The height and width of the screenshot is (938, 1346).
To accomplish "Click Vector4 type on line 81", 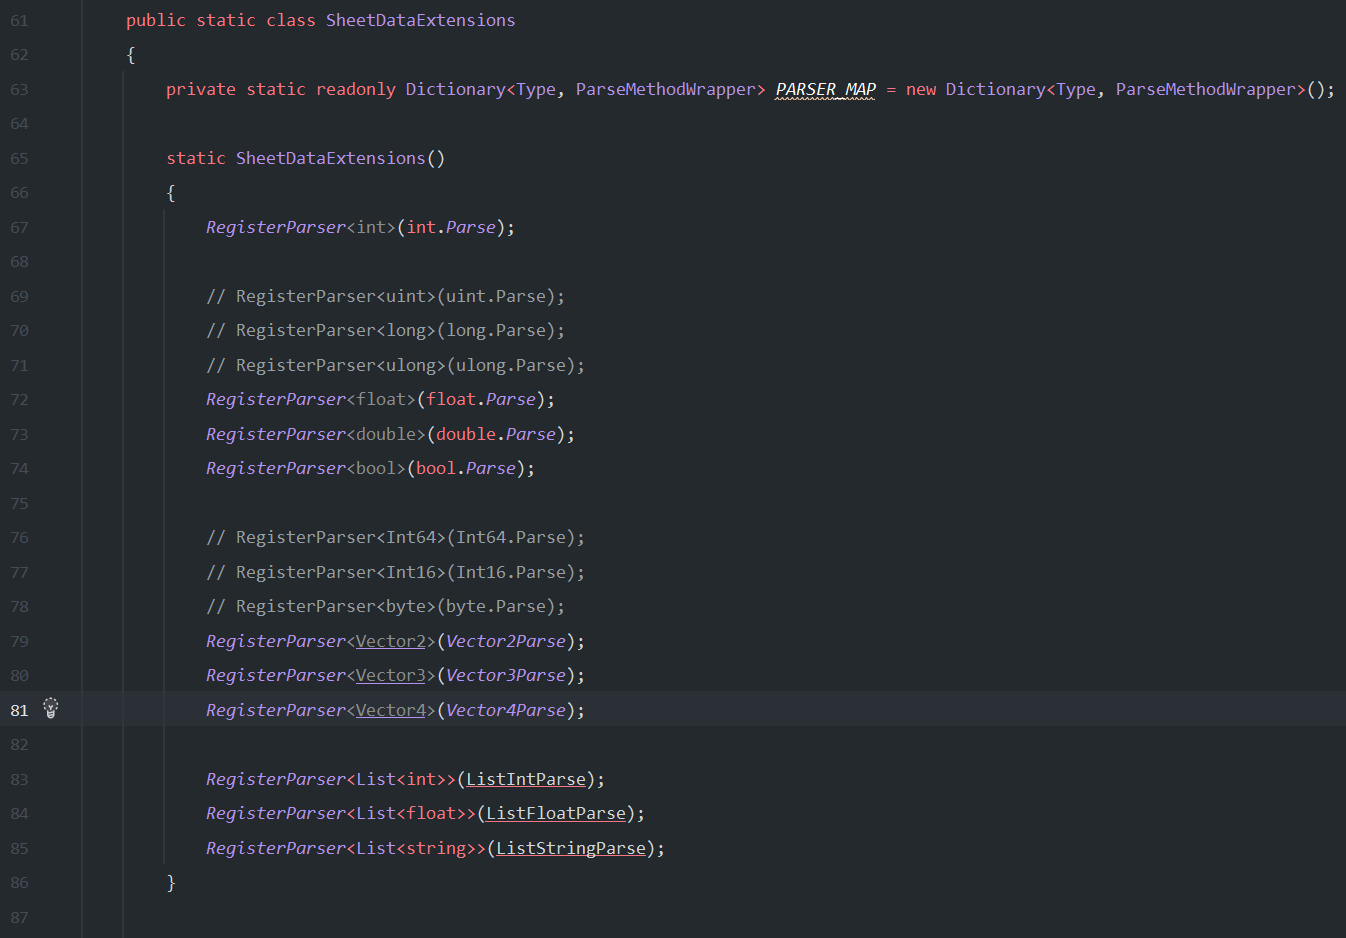I will coord(391,710).
